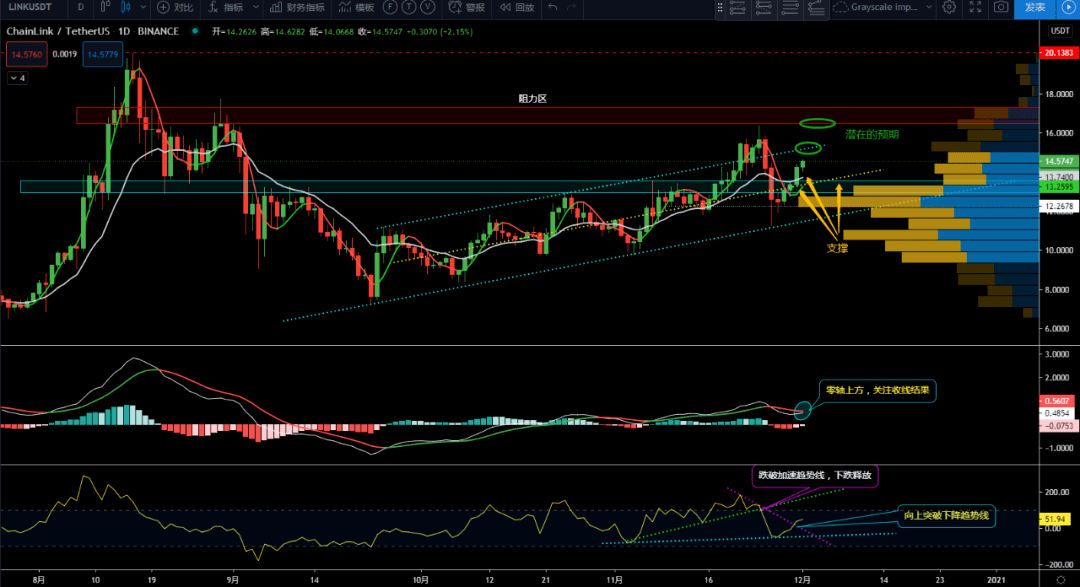This screenshot has height=587, width=1080.
Task: Start bar 回放 replay mode
Action: pos(517,7)
